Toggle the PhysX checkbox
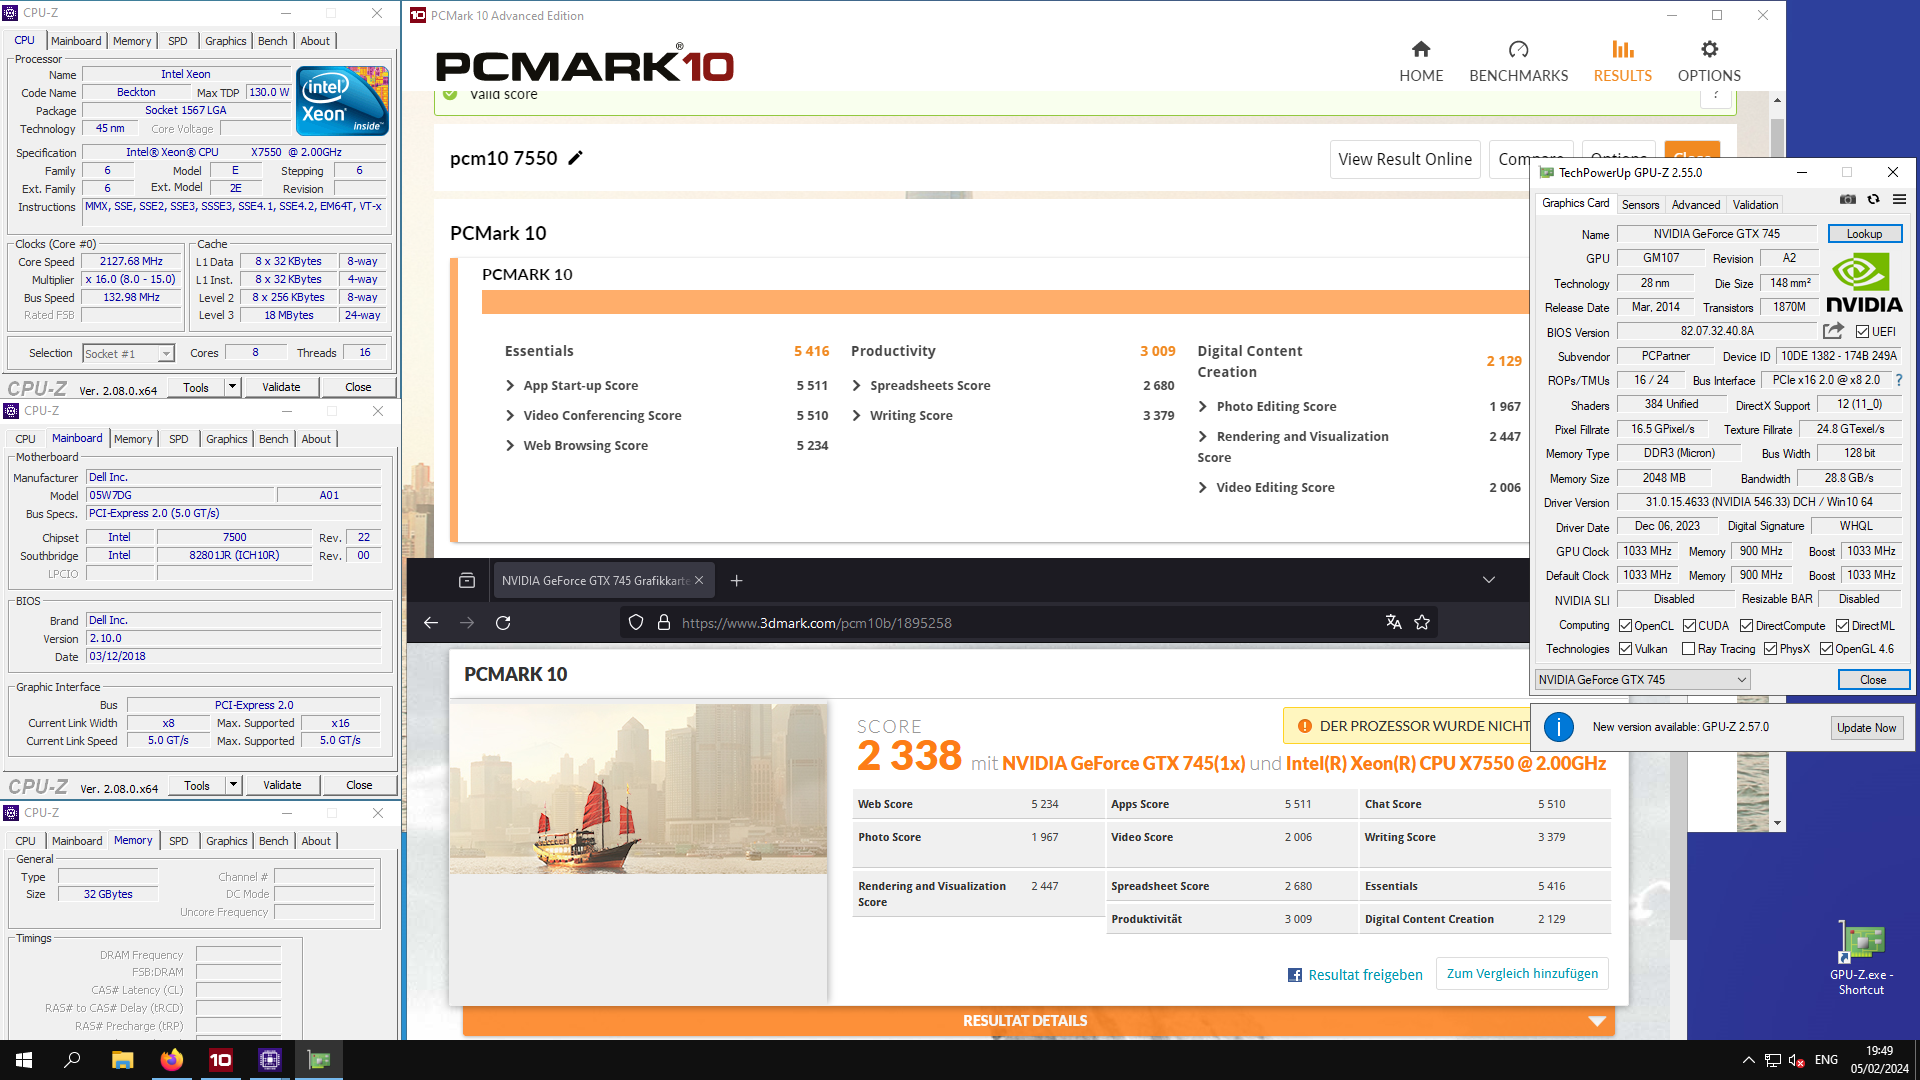Screen dimensions: 1920x1080 coord(1770,648)
